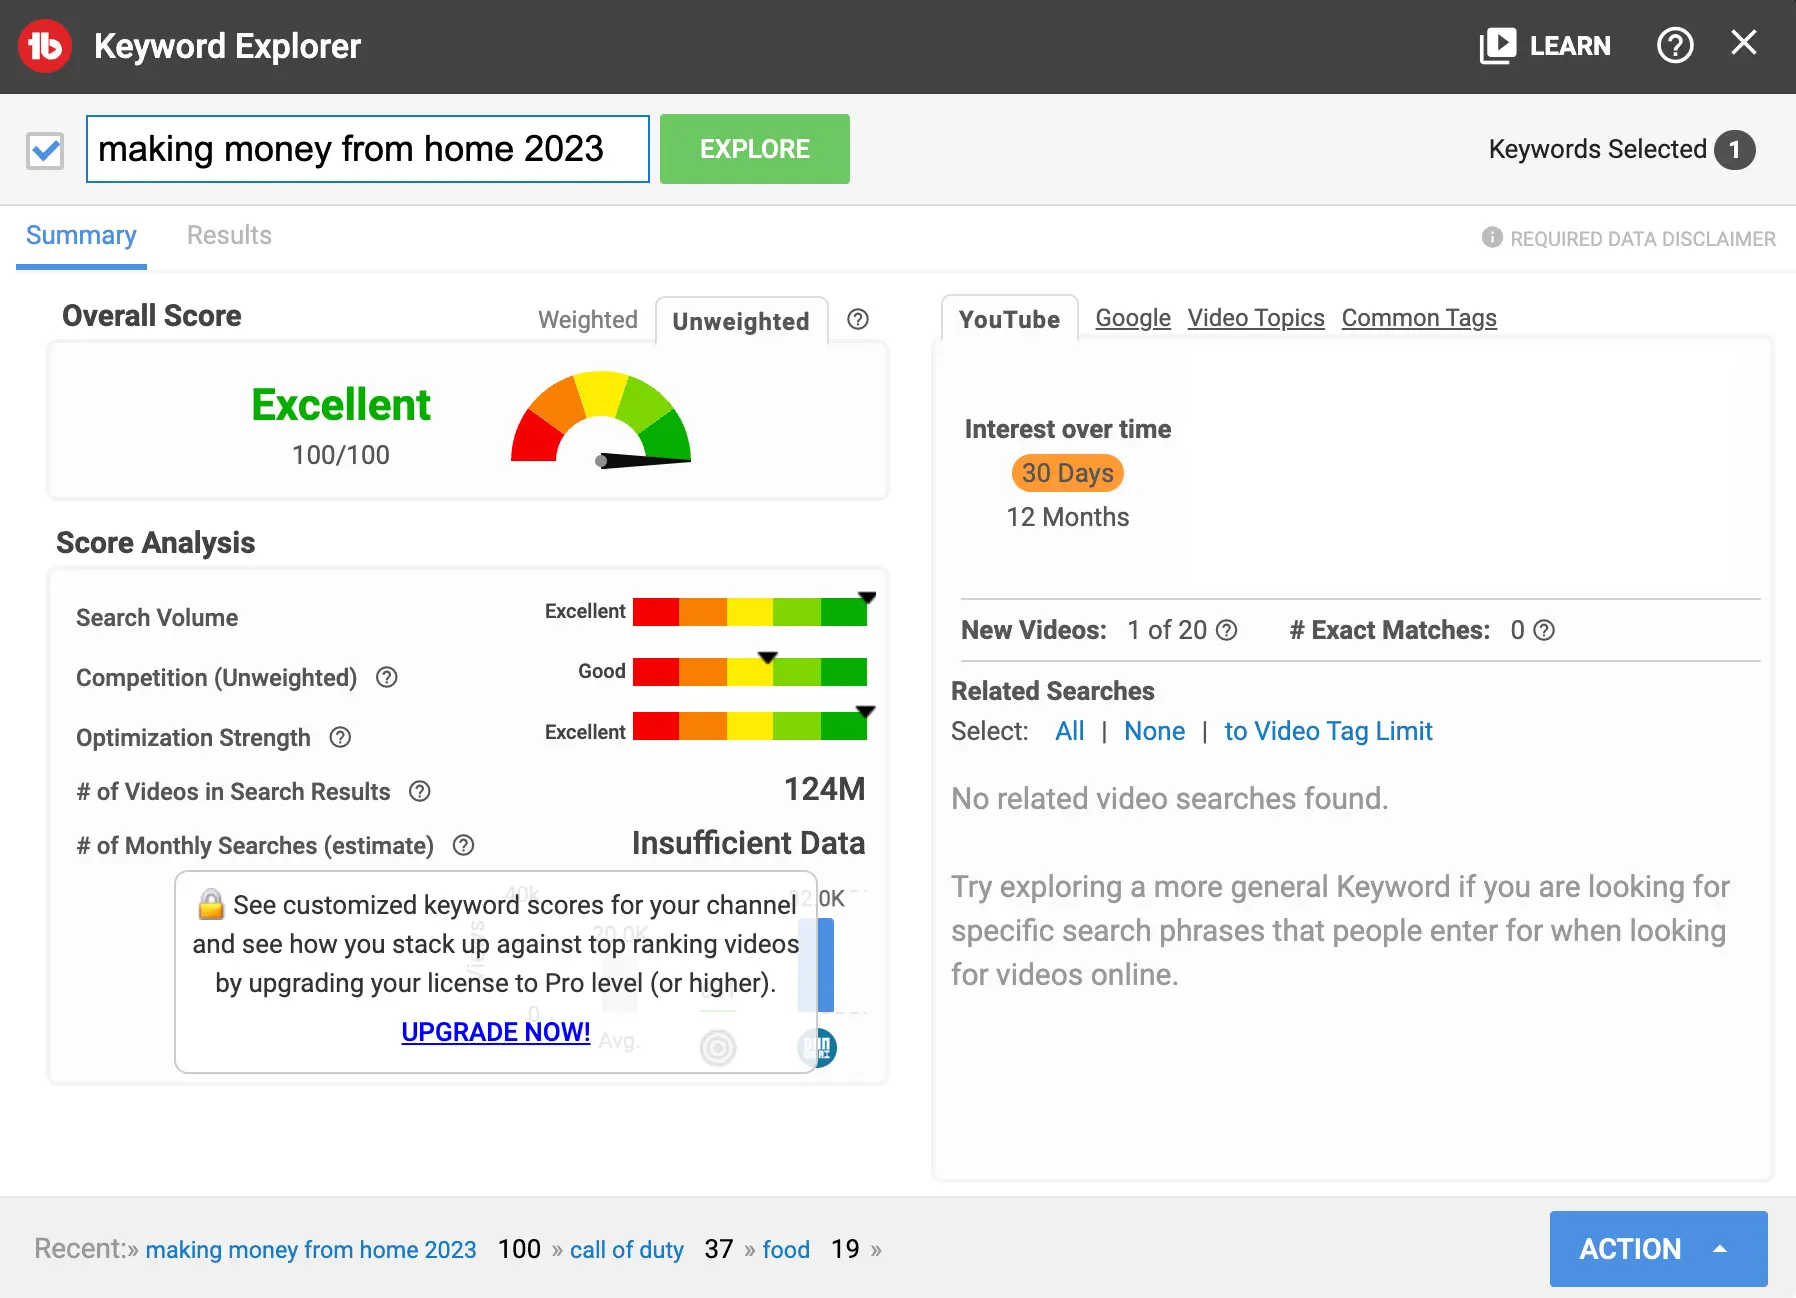Screen dimensions: 1796x1298
Task: Open the Google tab
Action: (1132, 318)
